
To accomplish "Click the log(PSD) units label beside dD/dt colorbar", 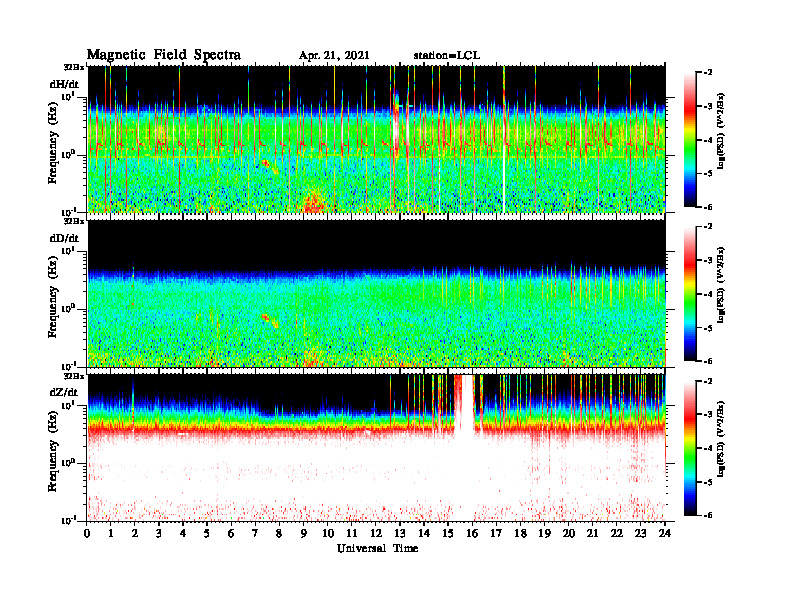I will pyautogui.click(x=720, y=285).
